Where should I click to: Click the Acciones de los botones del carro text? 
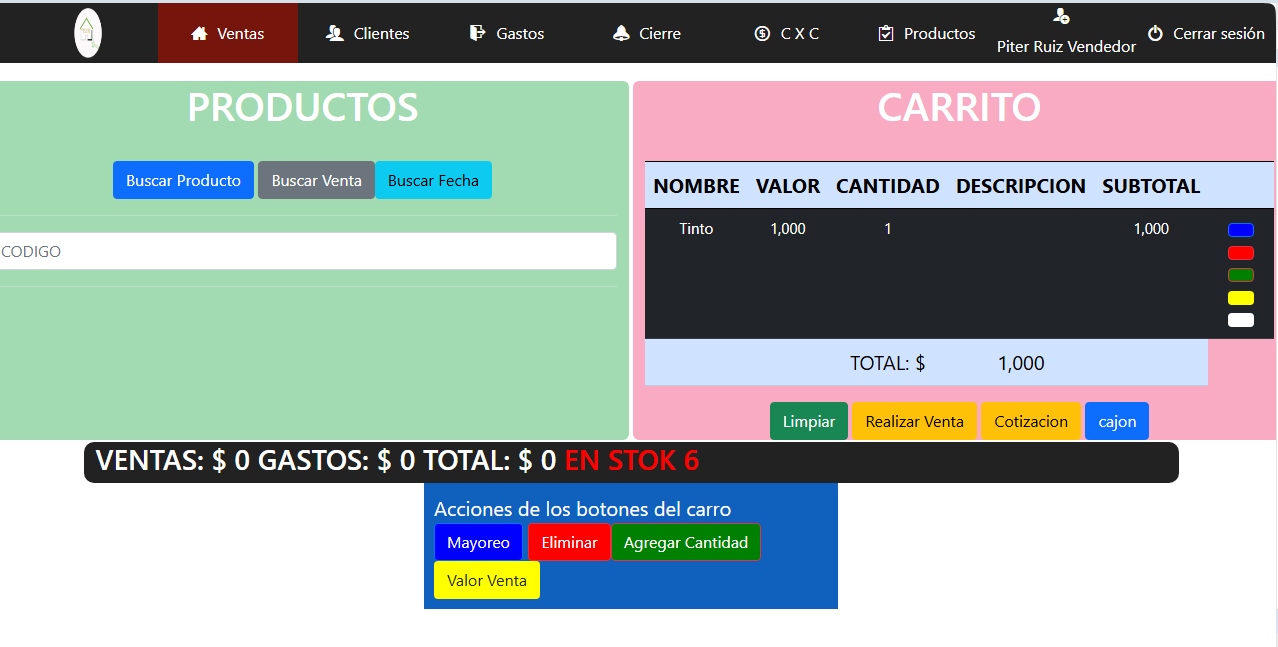pyautogui.click(x=583, y=509)
